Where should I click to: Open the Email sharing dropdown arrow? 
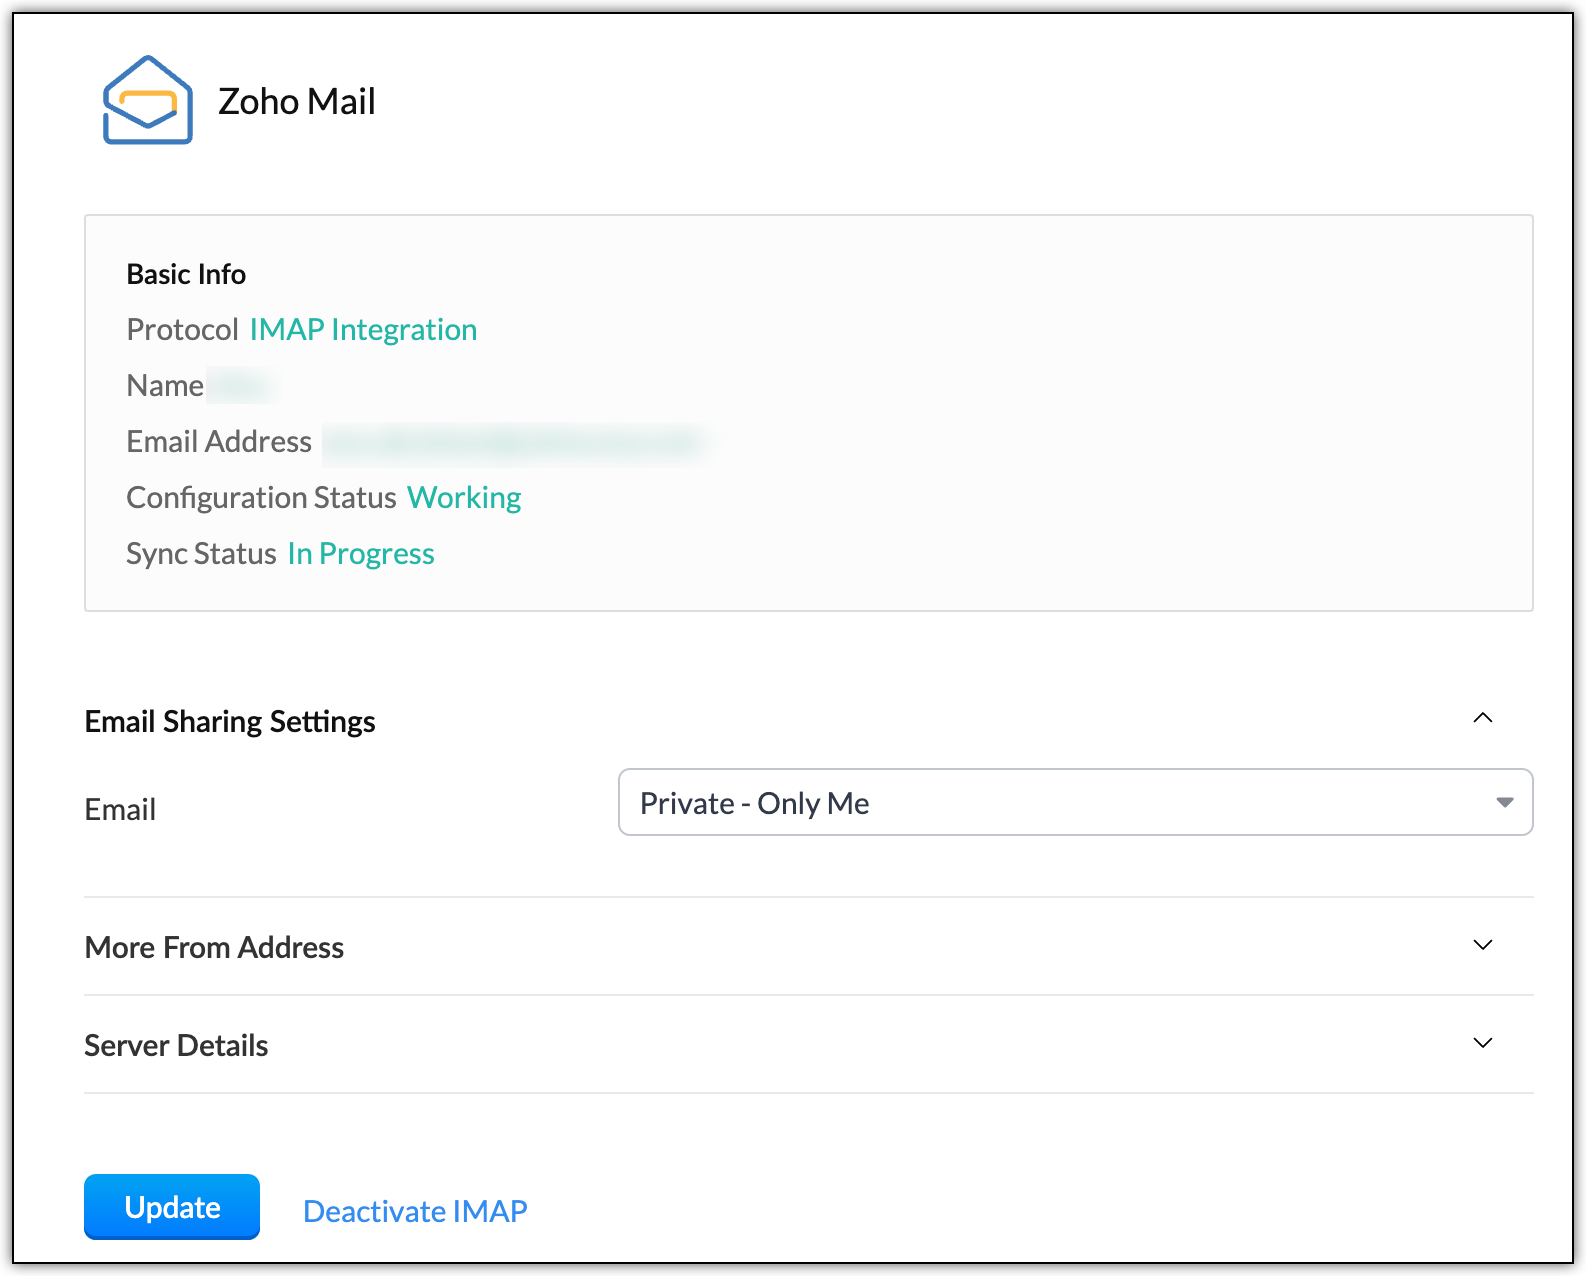click(x=1504, y=802)
